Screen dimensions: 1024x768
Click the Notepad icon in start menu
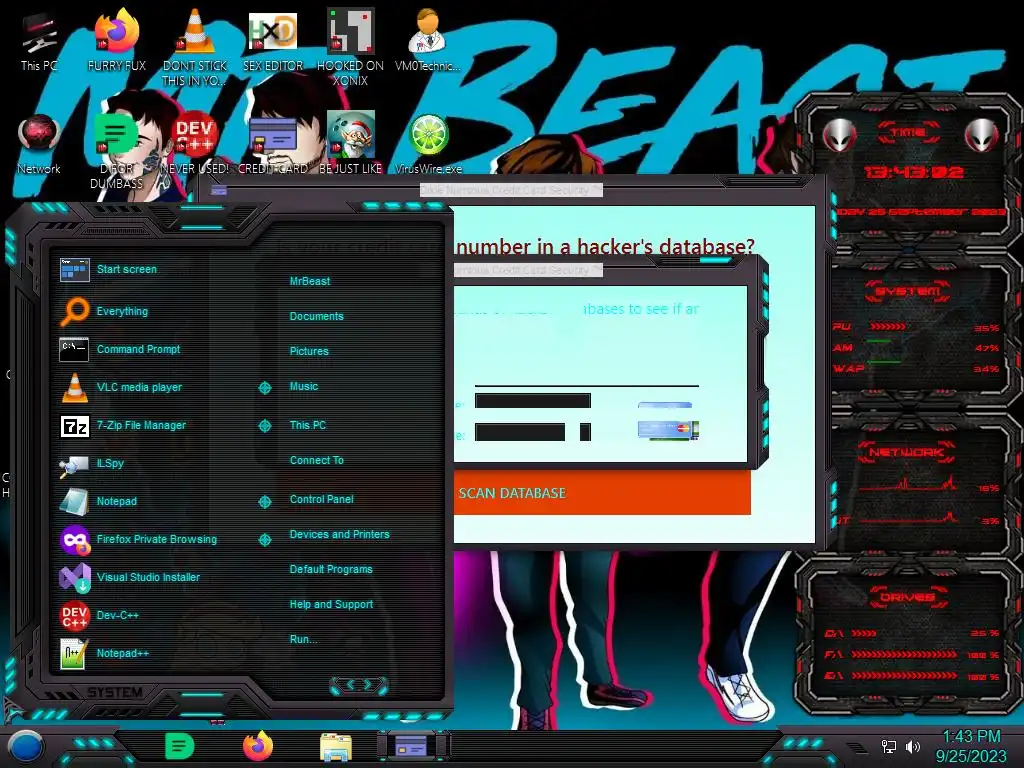74,502
